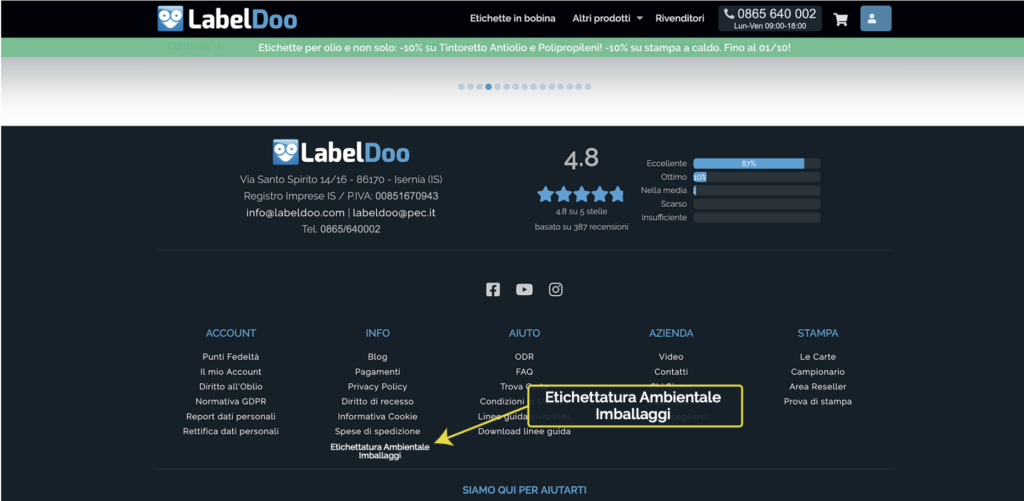Open Spese di spedizione link

coord(377,431)
